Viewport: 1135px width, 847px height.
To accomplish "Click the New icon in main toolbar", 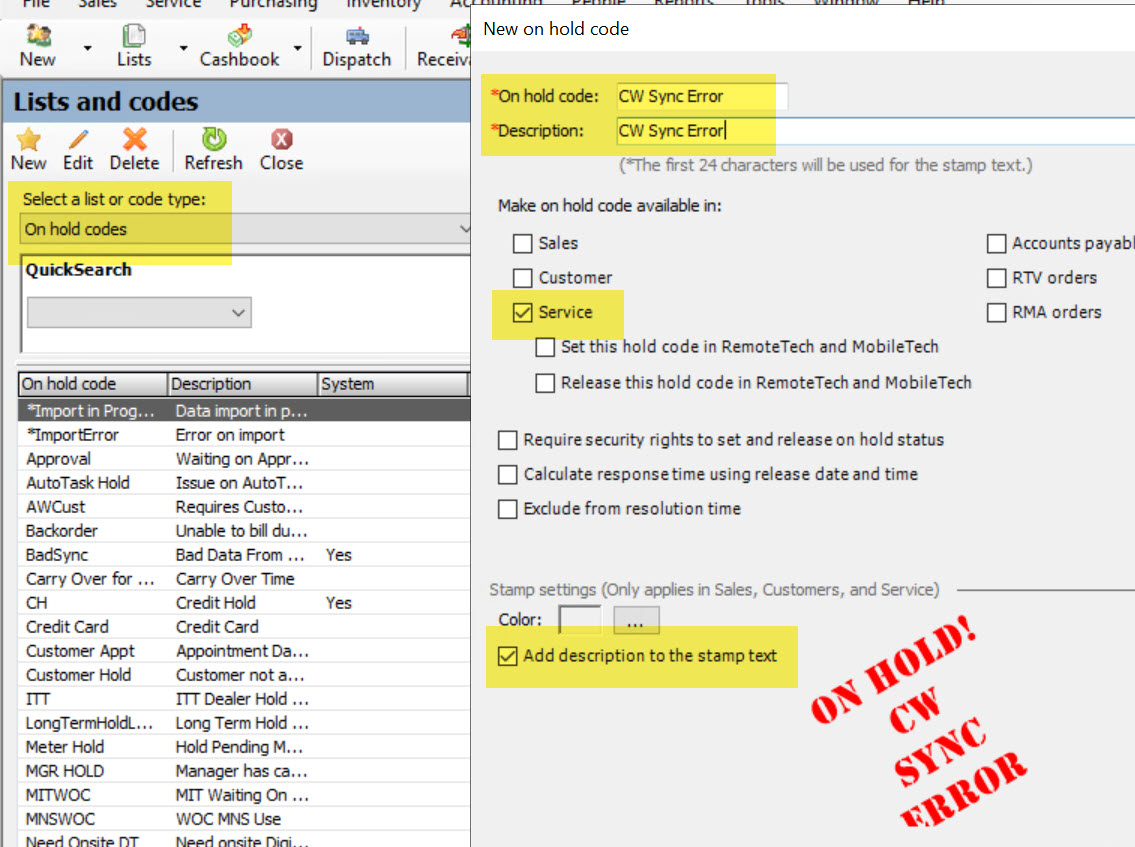I will [38, 45].
